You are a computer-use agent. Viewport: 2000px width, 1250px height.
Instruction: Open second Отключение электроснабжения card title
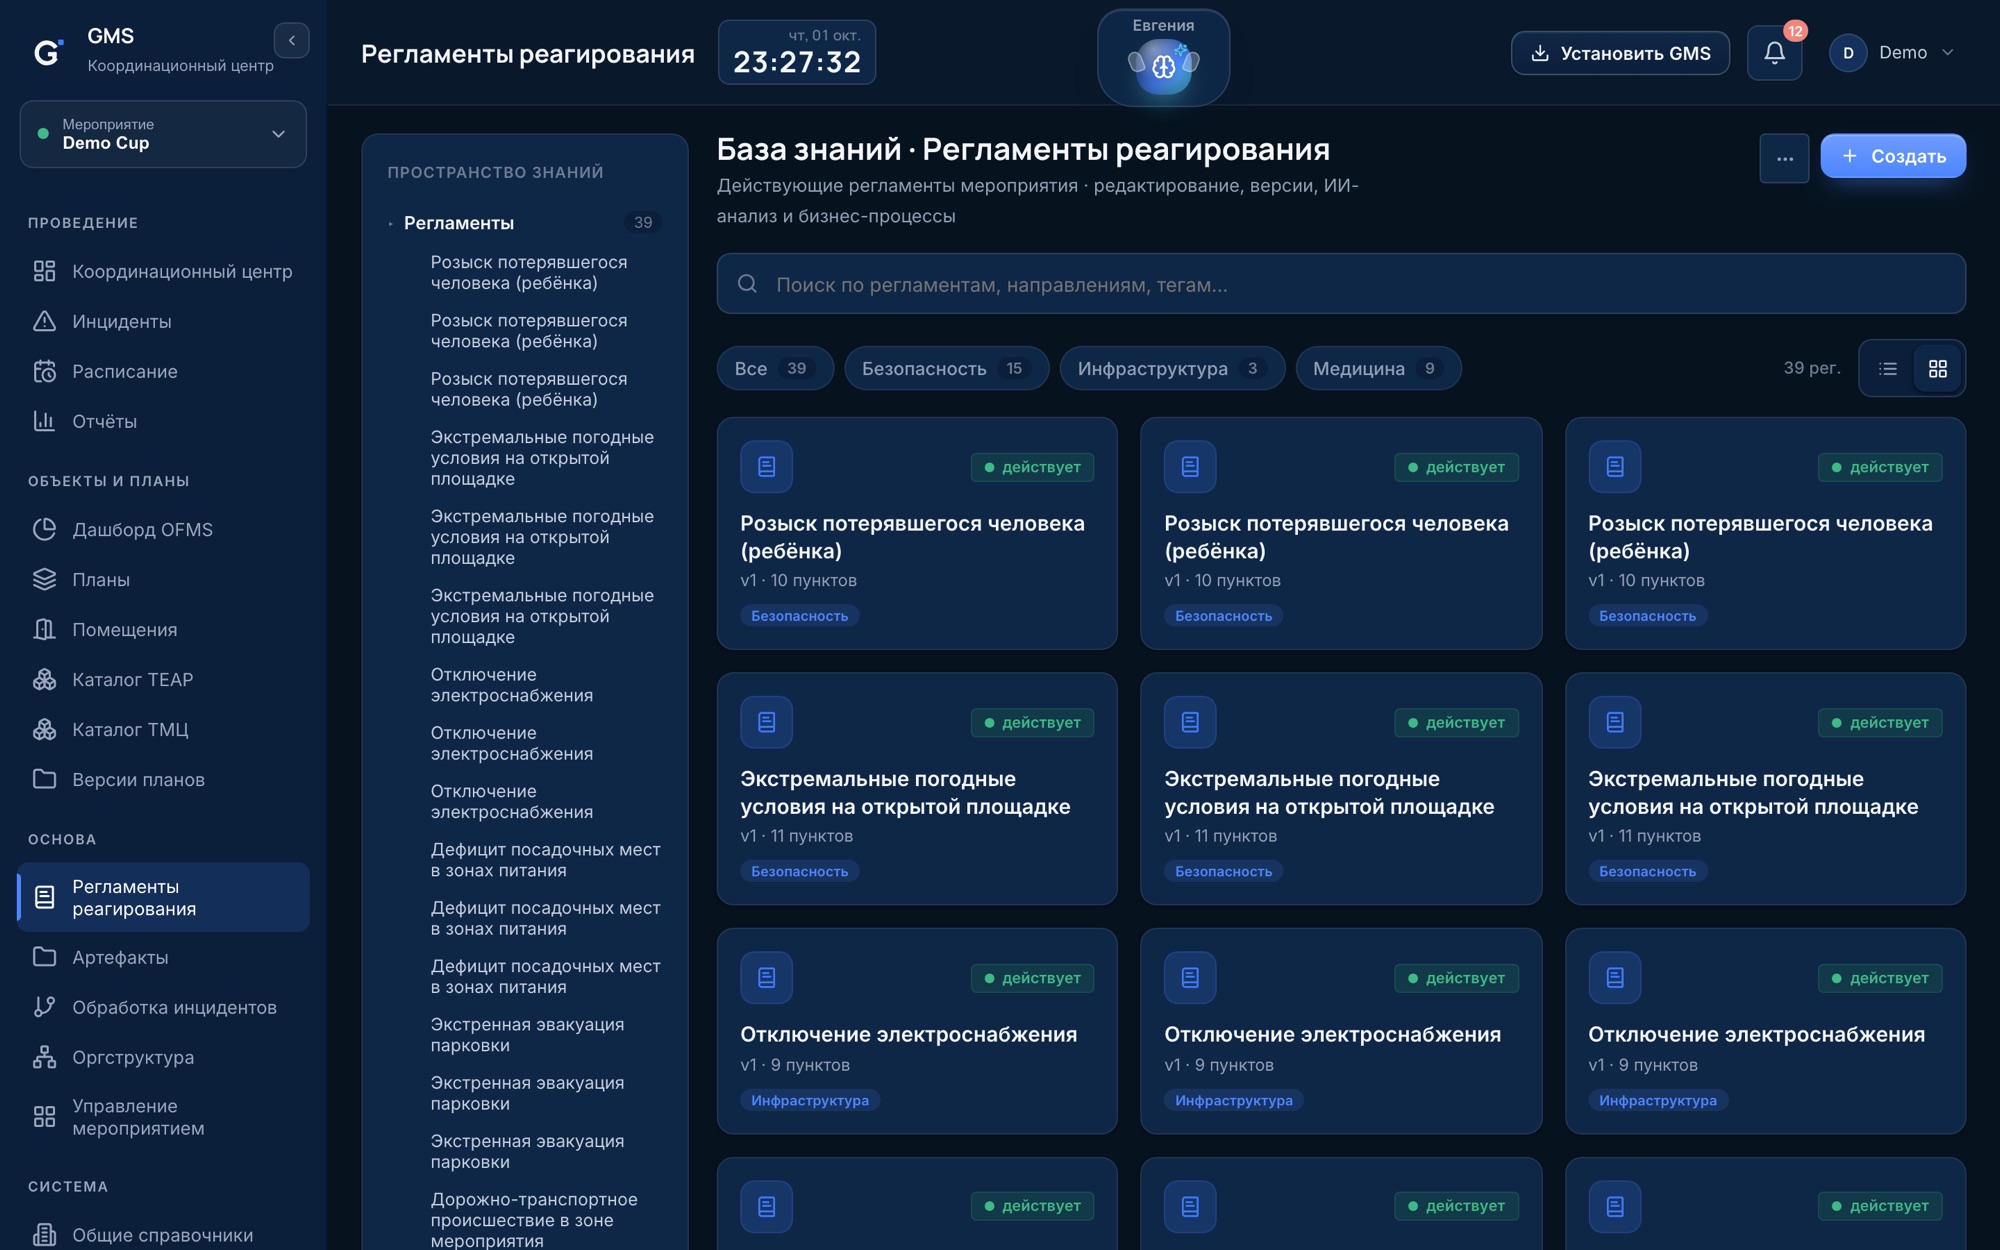pyautogui.click(x=1332, y=1035)
